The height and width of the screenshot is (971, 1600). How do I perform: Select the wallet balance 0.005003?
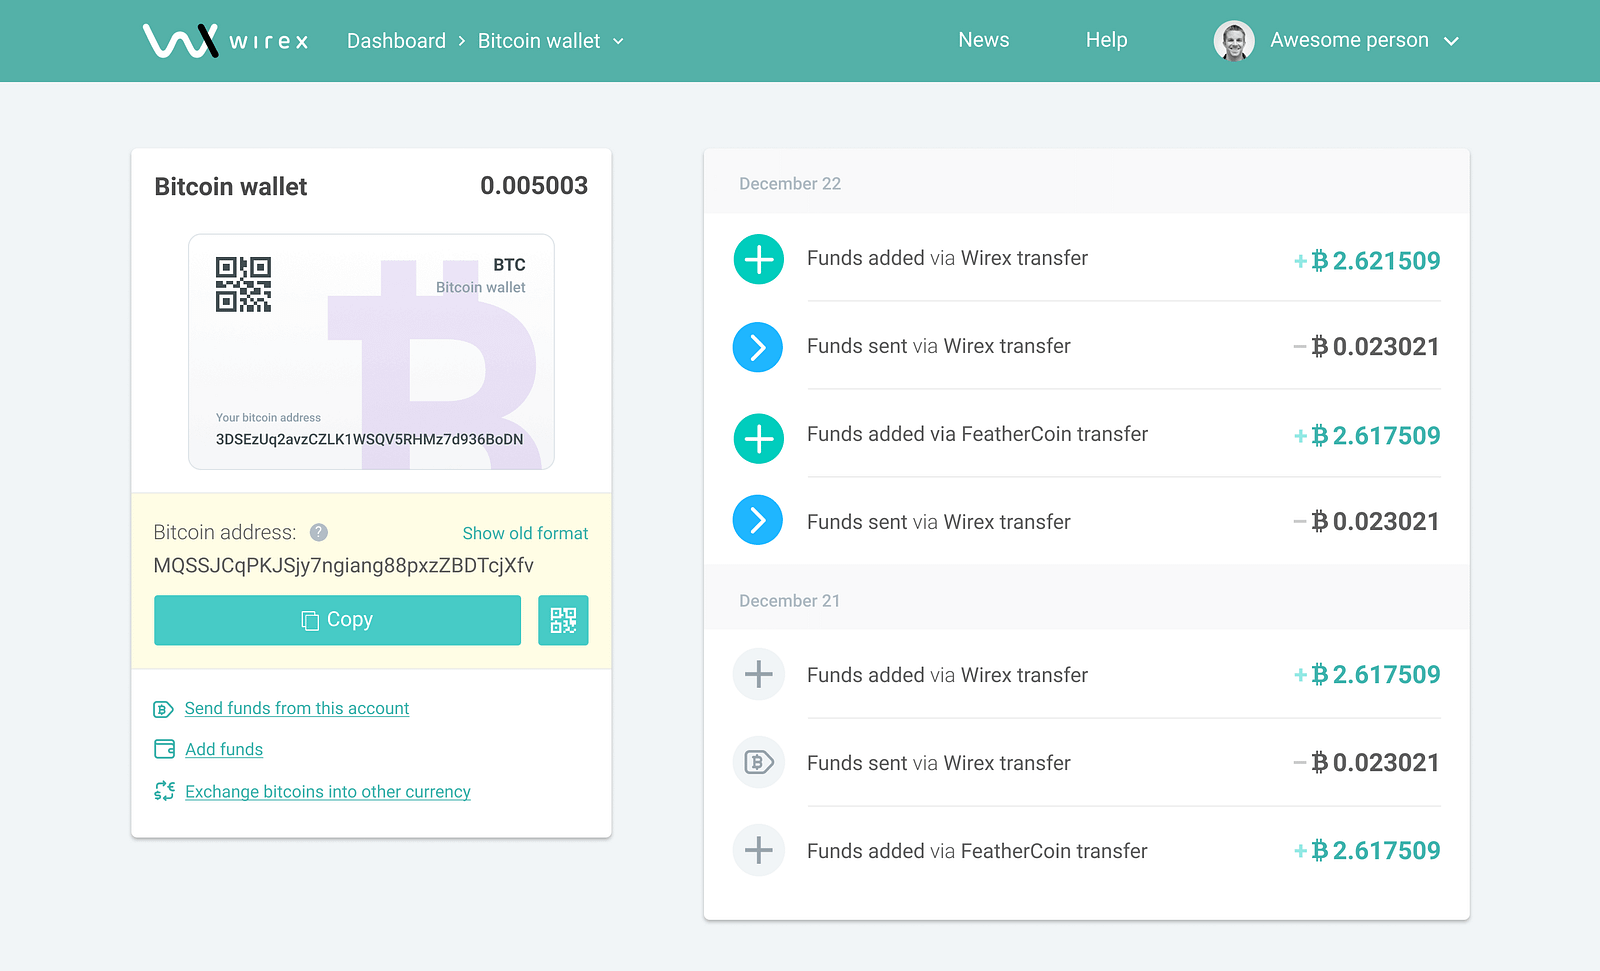point(534,185)
